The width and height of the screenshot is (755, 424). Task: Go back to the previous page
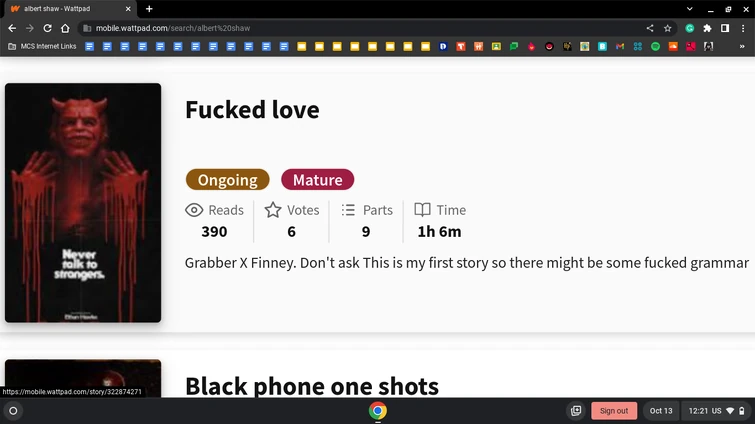pyautogui.click(x=12, y=28)
